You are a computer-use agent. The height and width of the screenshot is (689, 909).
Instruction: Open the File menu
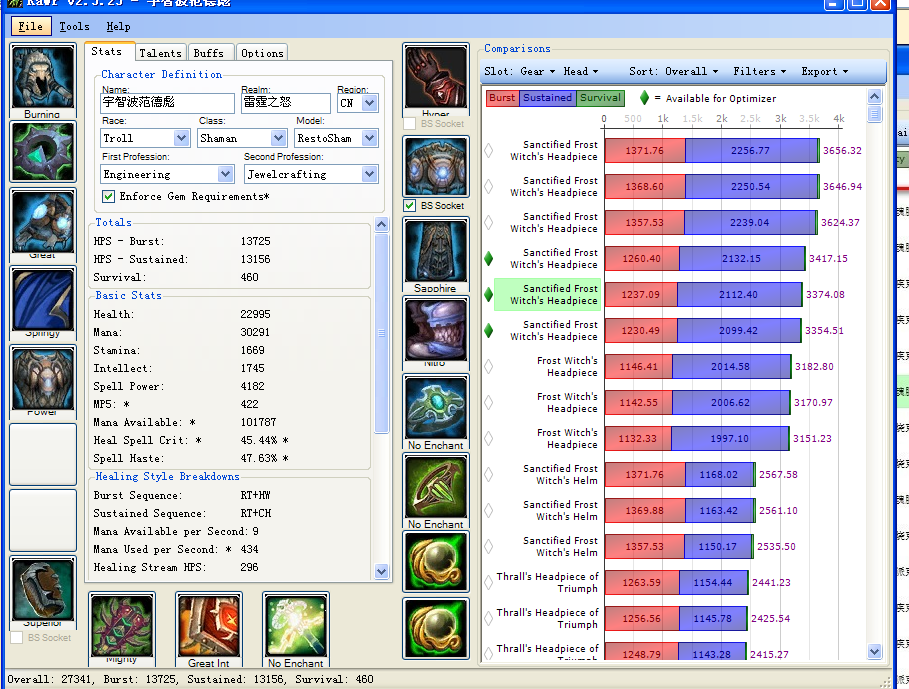click(x=31, y=27)
